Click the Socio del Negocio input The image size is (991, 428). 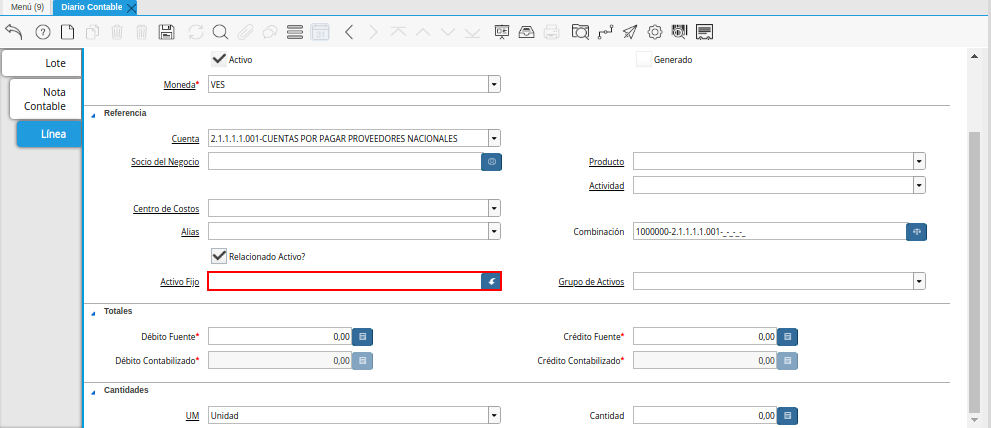[344, 162]
